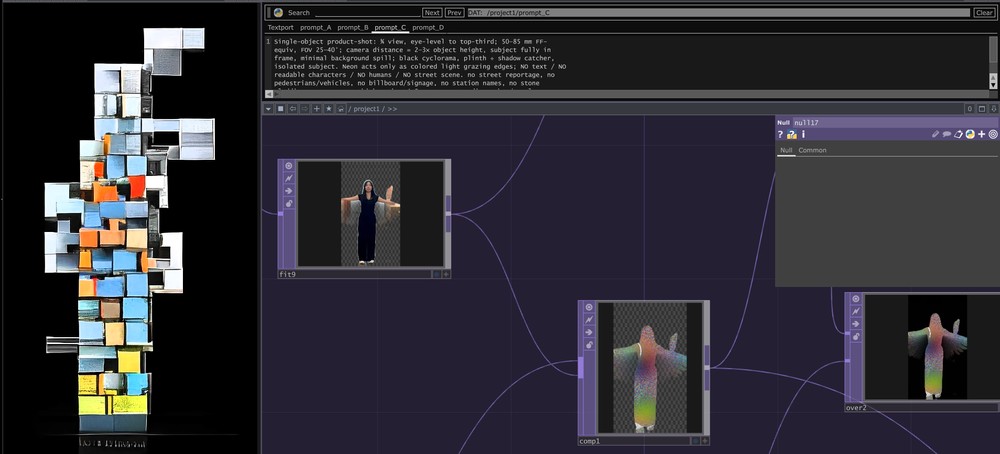Toggle the display flag circle on fit9
Viewport: 1000px width, 454px height.
point(437,274)
